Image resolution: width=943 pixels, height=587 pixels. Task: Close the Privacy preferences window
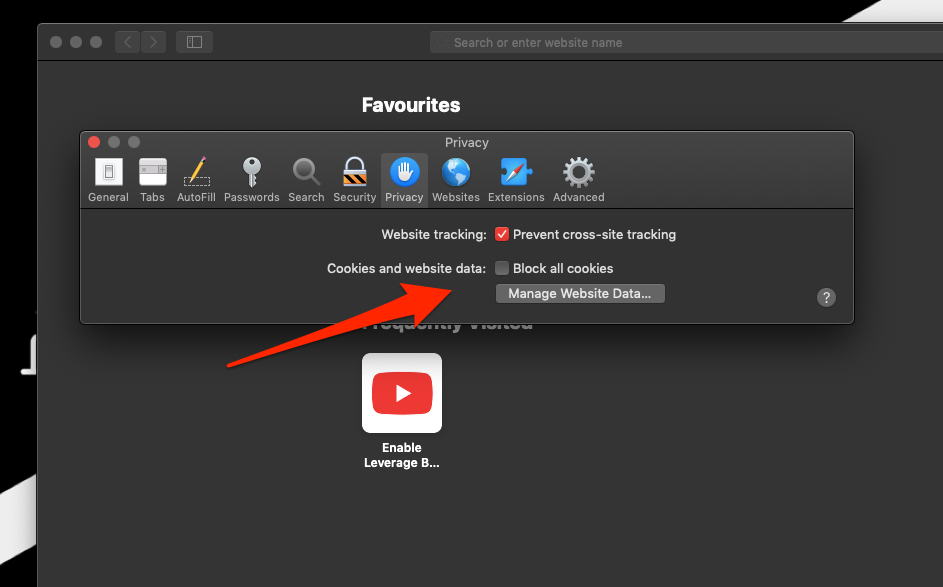click(x=94, y=142)
